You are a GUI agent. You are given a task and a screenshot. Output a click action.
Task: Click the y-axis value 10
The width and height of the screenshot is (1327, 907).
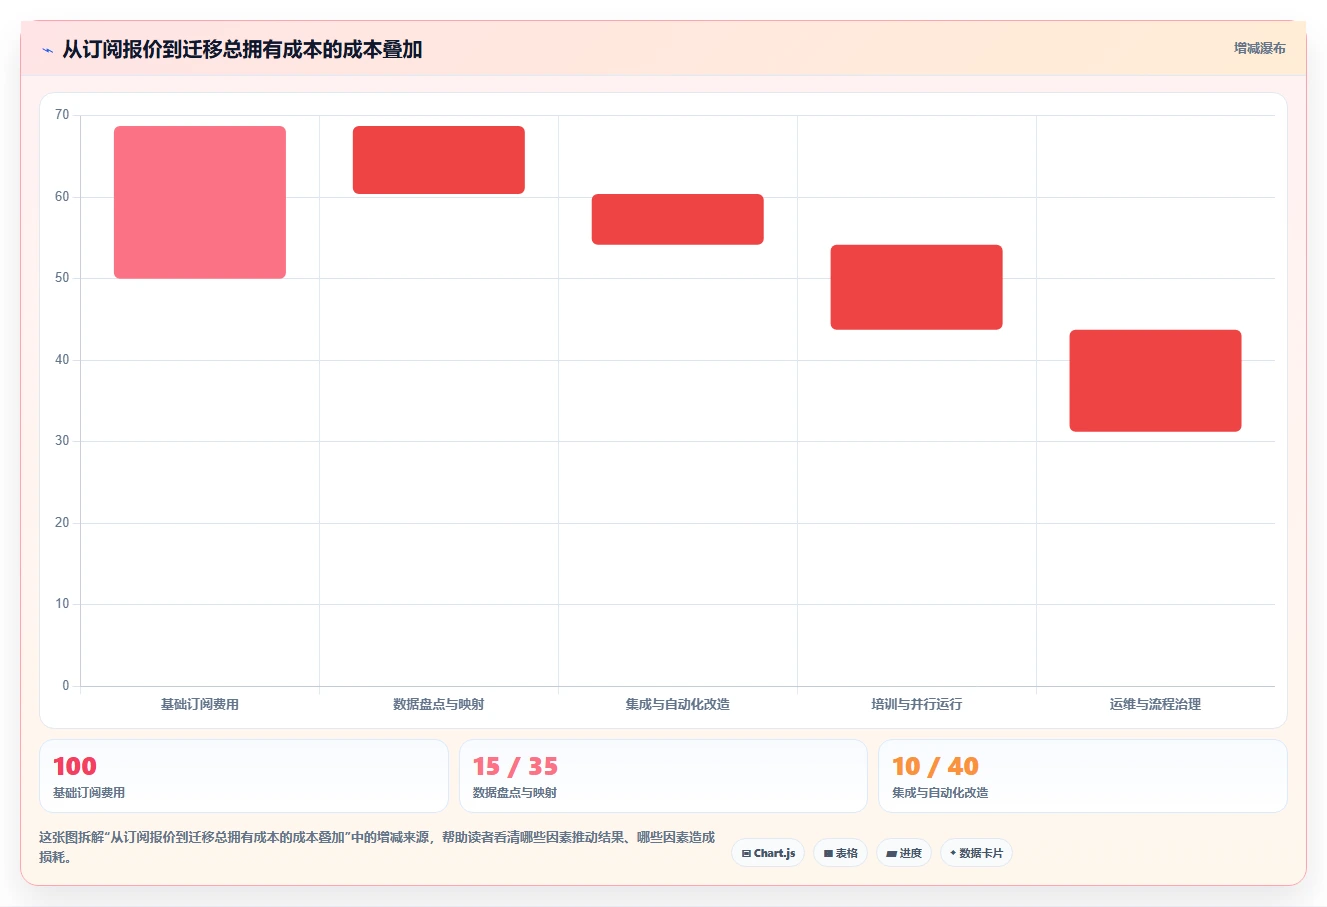coord(62,604)
